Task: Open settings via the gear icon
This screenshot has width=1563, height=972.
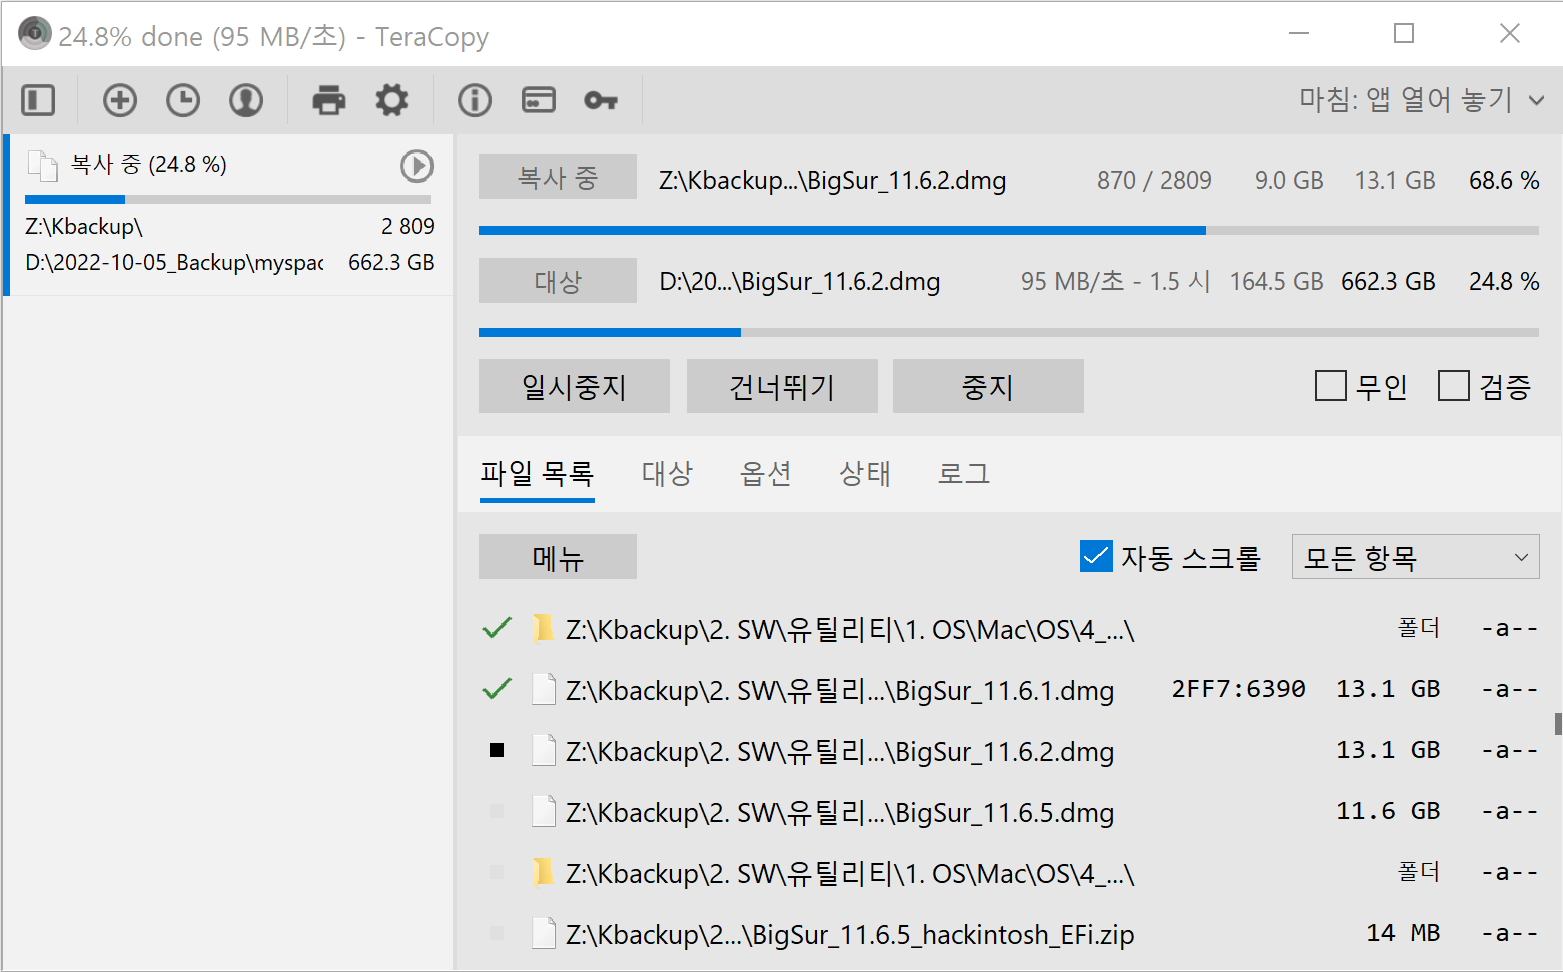Action: click(x=392, y=100)
